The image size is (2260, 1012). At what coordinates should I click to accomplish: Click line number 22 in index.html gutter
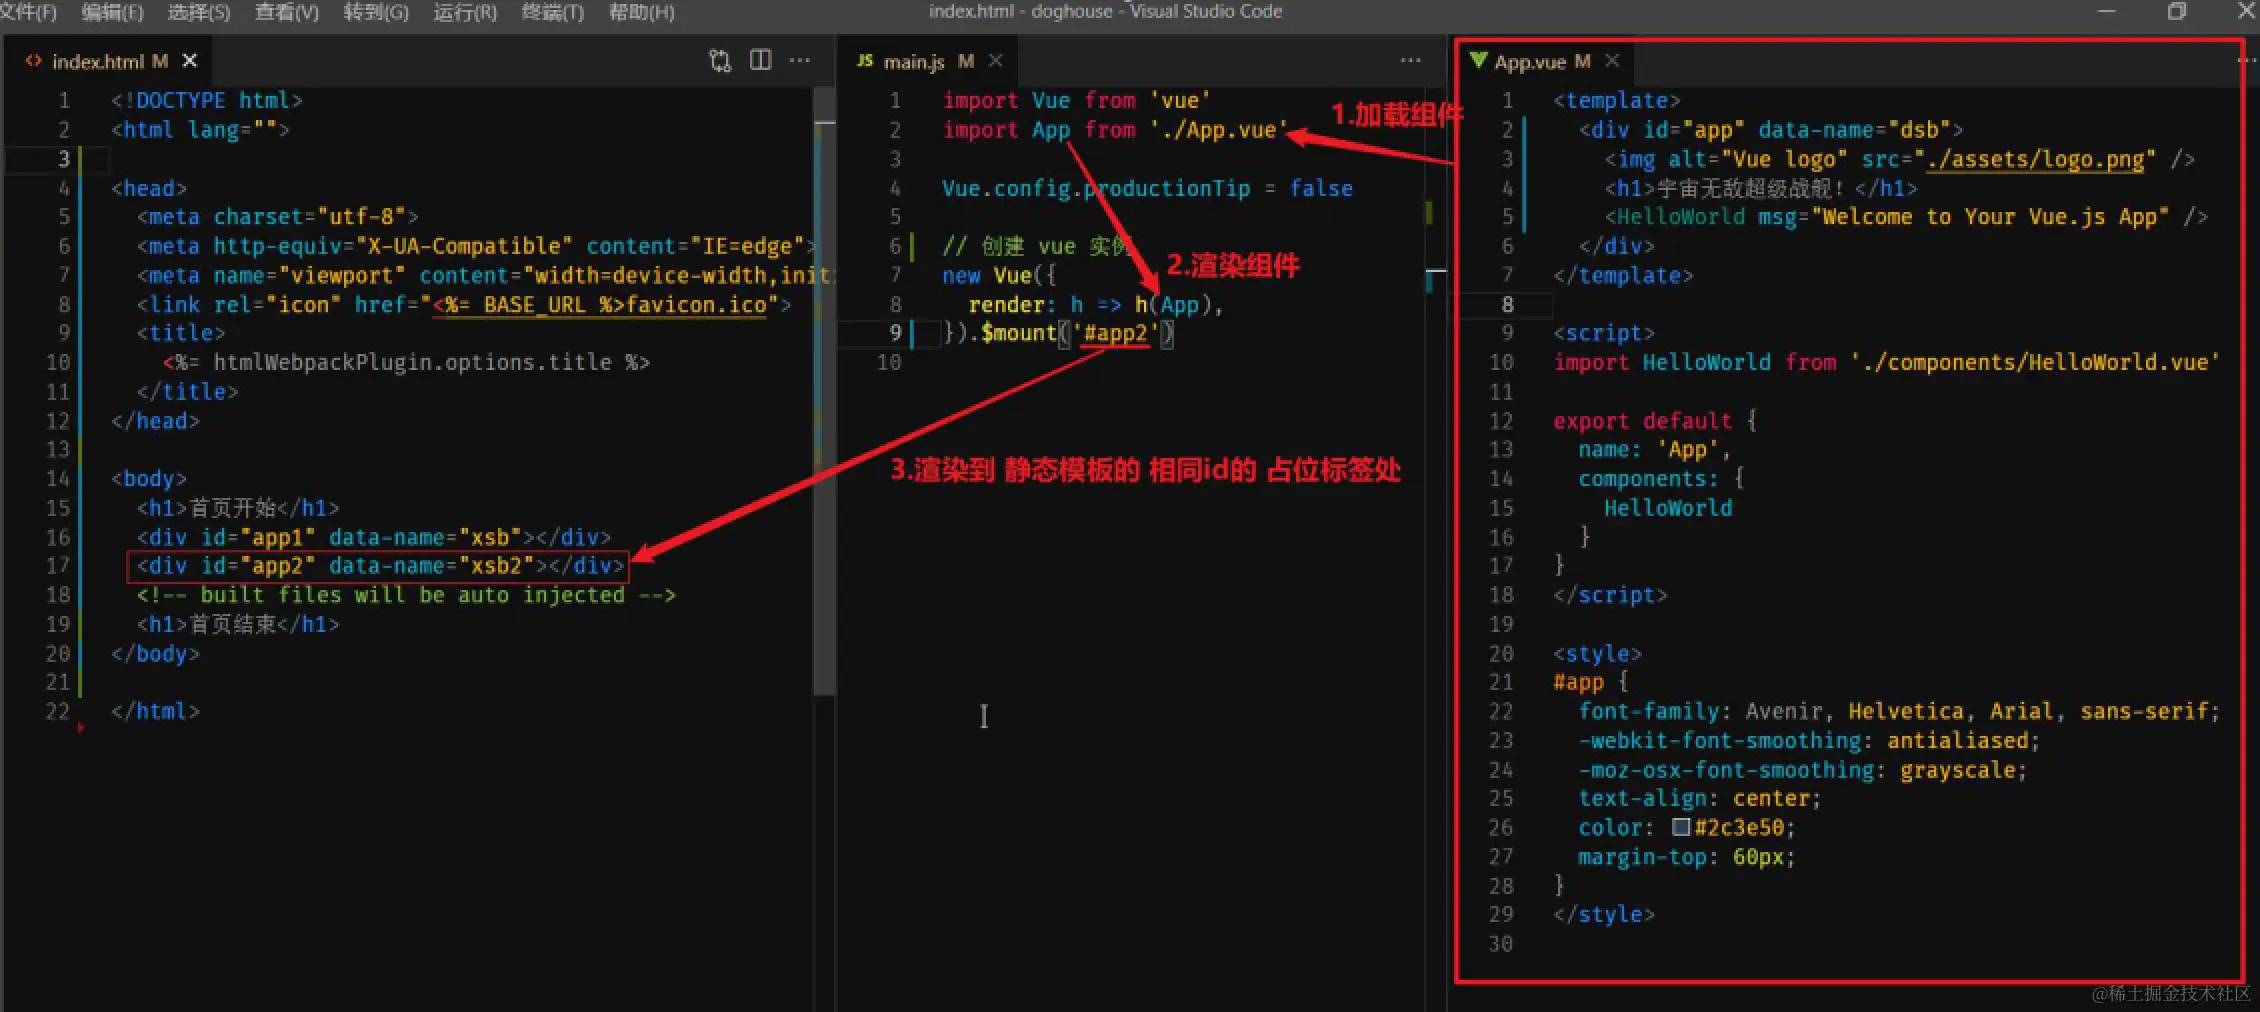[58, 711]
